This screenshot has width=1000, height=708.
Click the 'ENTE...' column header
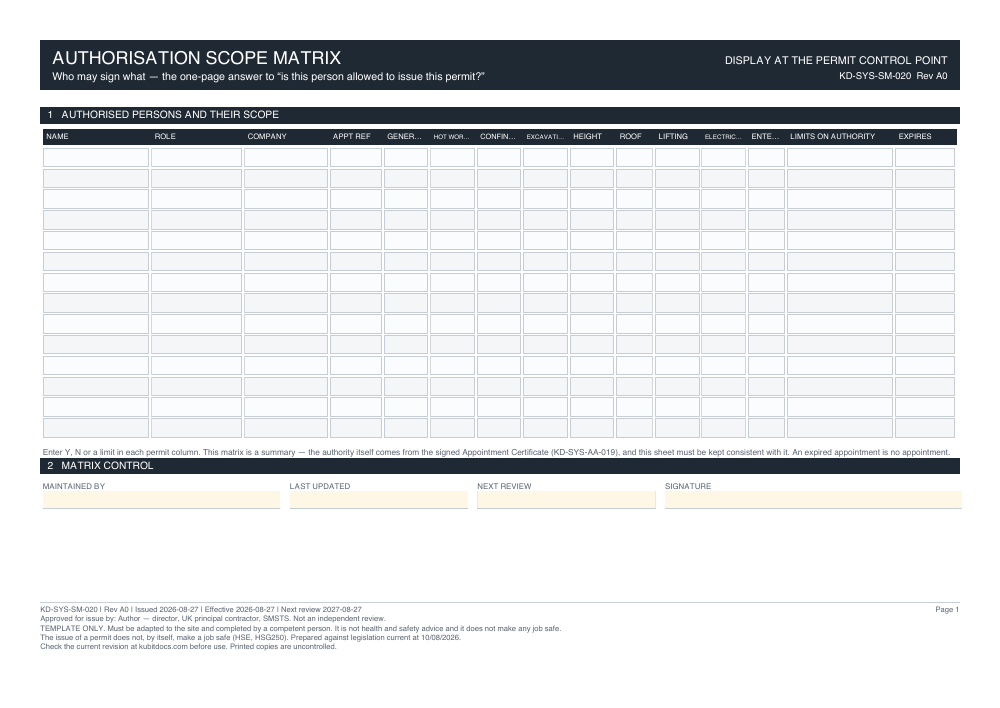pyautogui.click(x=765, y=136)
